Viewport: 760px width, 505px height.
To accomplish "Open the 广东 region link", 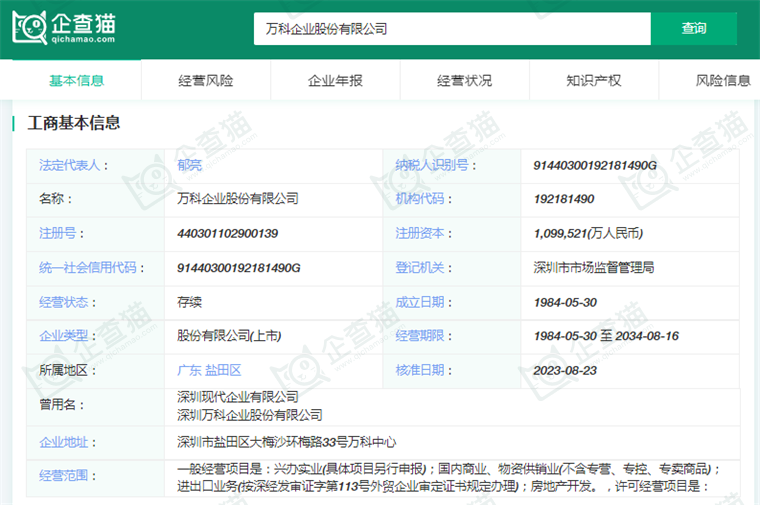I will [189, 370].
